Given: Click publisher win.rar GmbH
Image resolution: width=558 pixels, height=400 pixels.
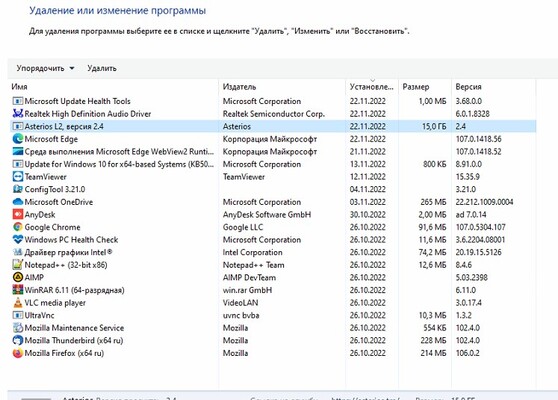Looking at the screenshot, I should (247, 290).
